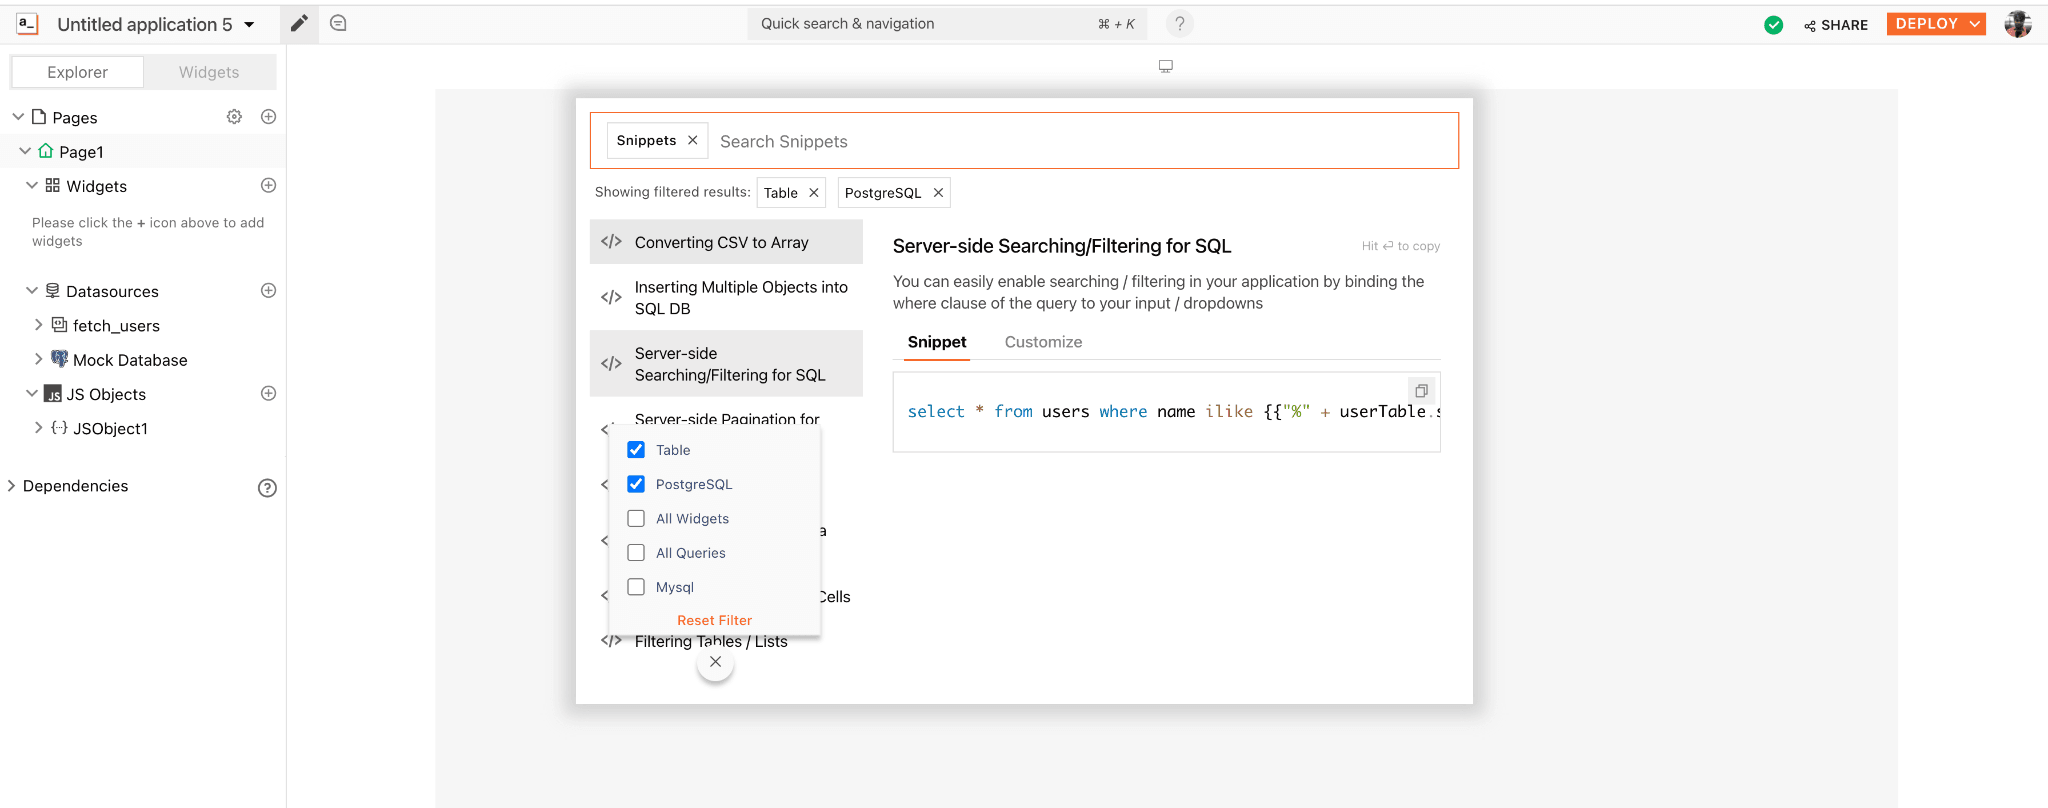Image resolution: width=2048 pixels, height=808 pixels.
Task: Switch to the Widgets tab
Action: (x=209, y=72)
